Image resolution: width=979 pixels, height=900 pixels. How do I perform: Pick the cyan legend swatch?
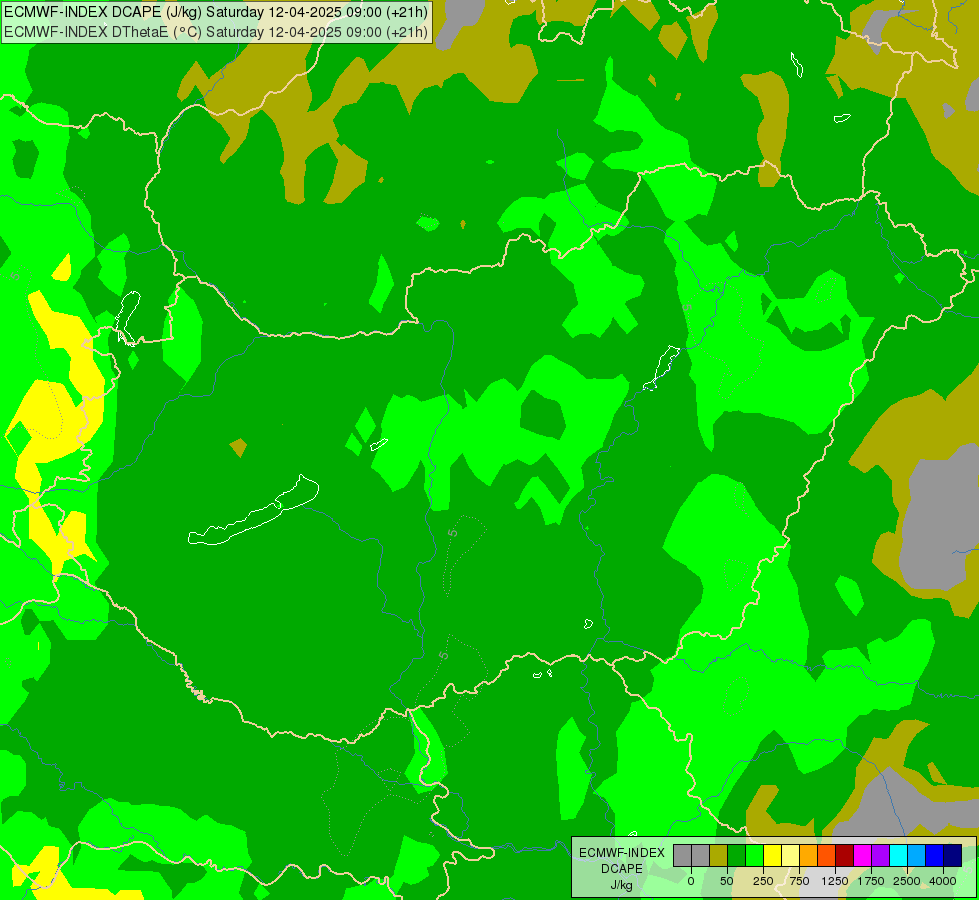[x=898, y=855]
